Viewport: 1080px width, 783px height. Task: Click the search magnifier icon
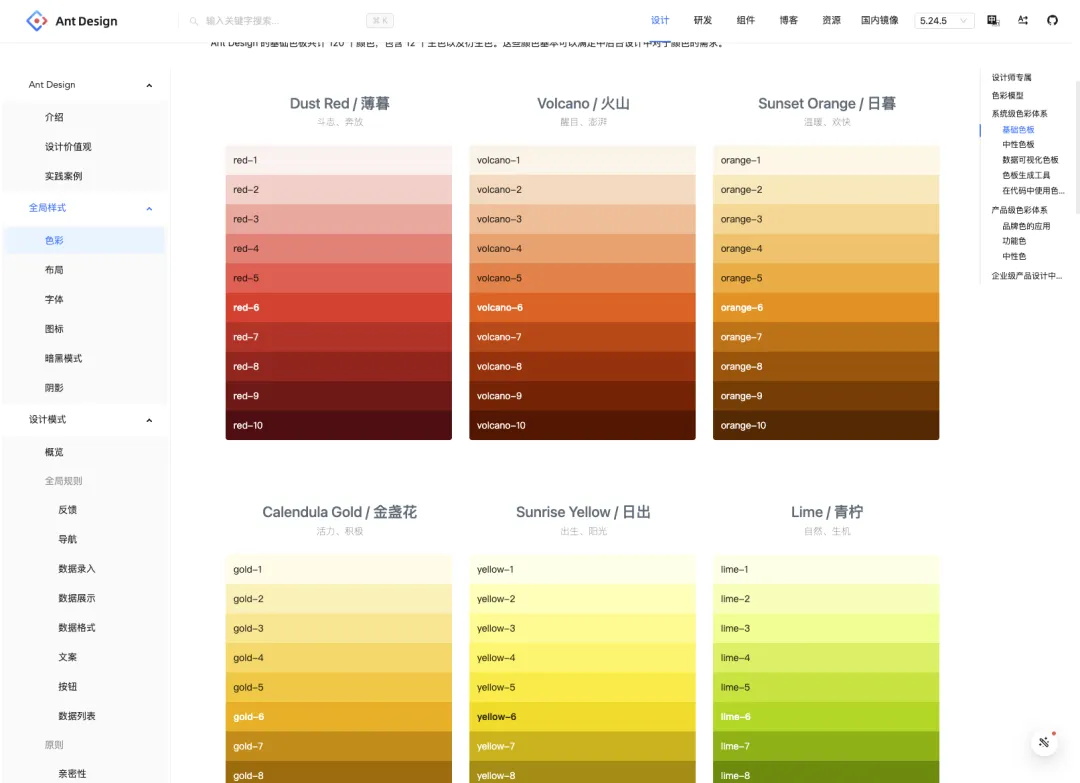[194, 21]
